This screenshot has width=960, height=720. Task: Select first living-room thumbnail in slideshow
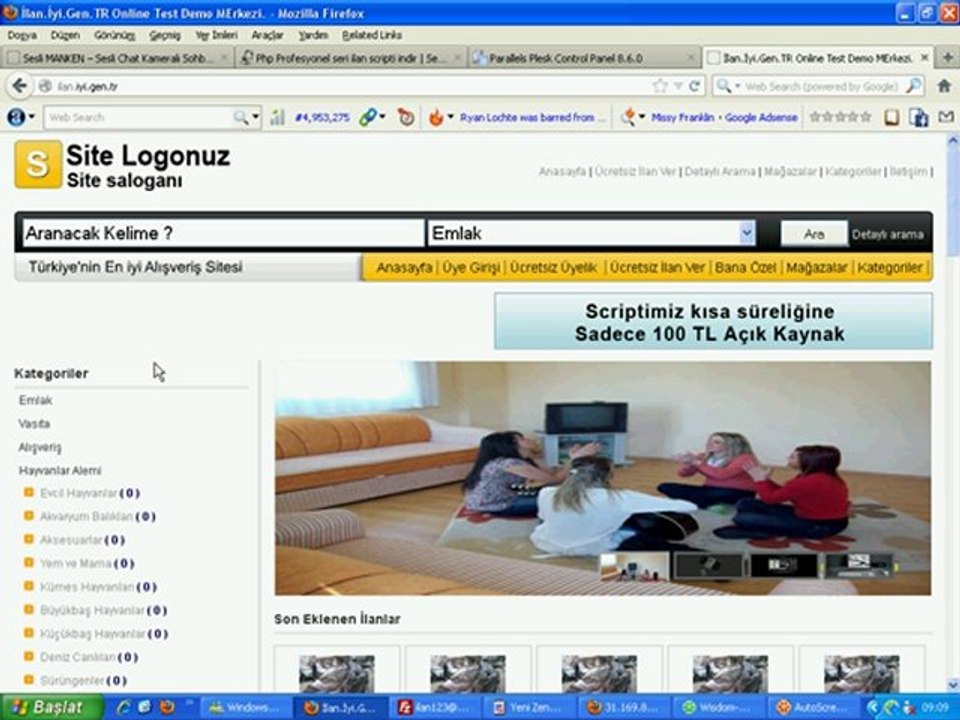634,566
